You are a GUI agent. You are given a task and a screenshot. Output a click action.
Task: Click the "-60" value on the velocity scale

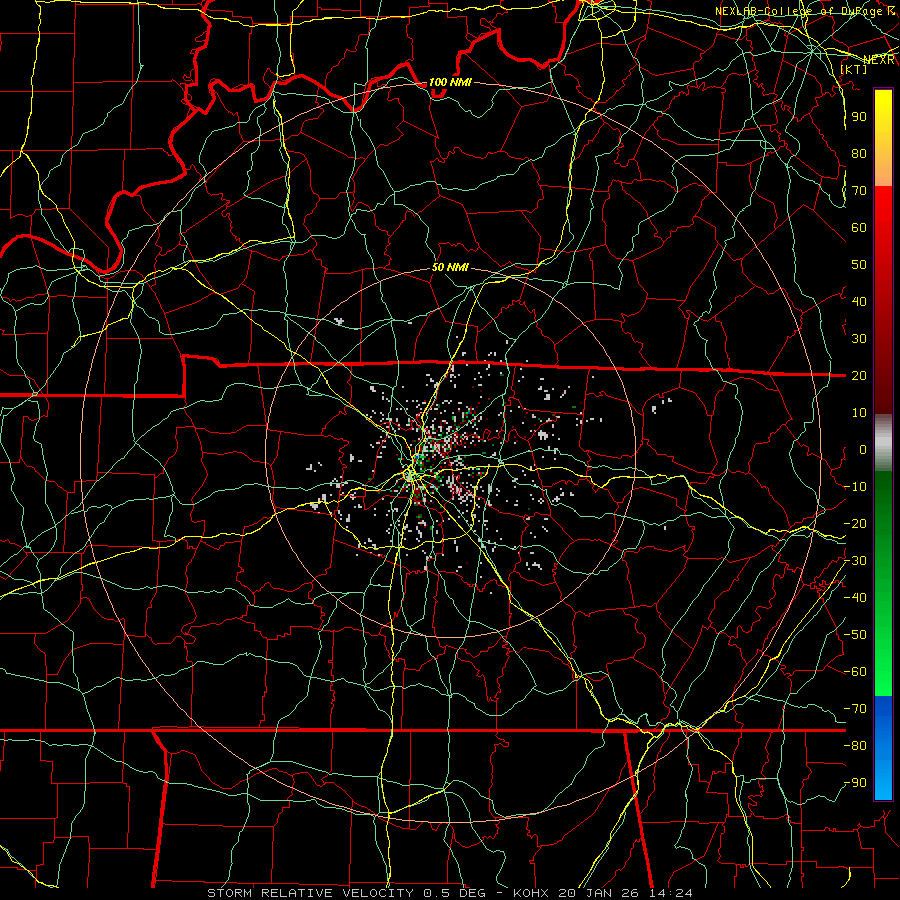[x=855, y=672]
